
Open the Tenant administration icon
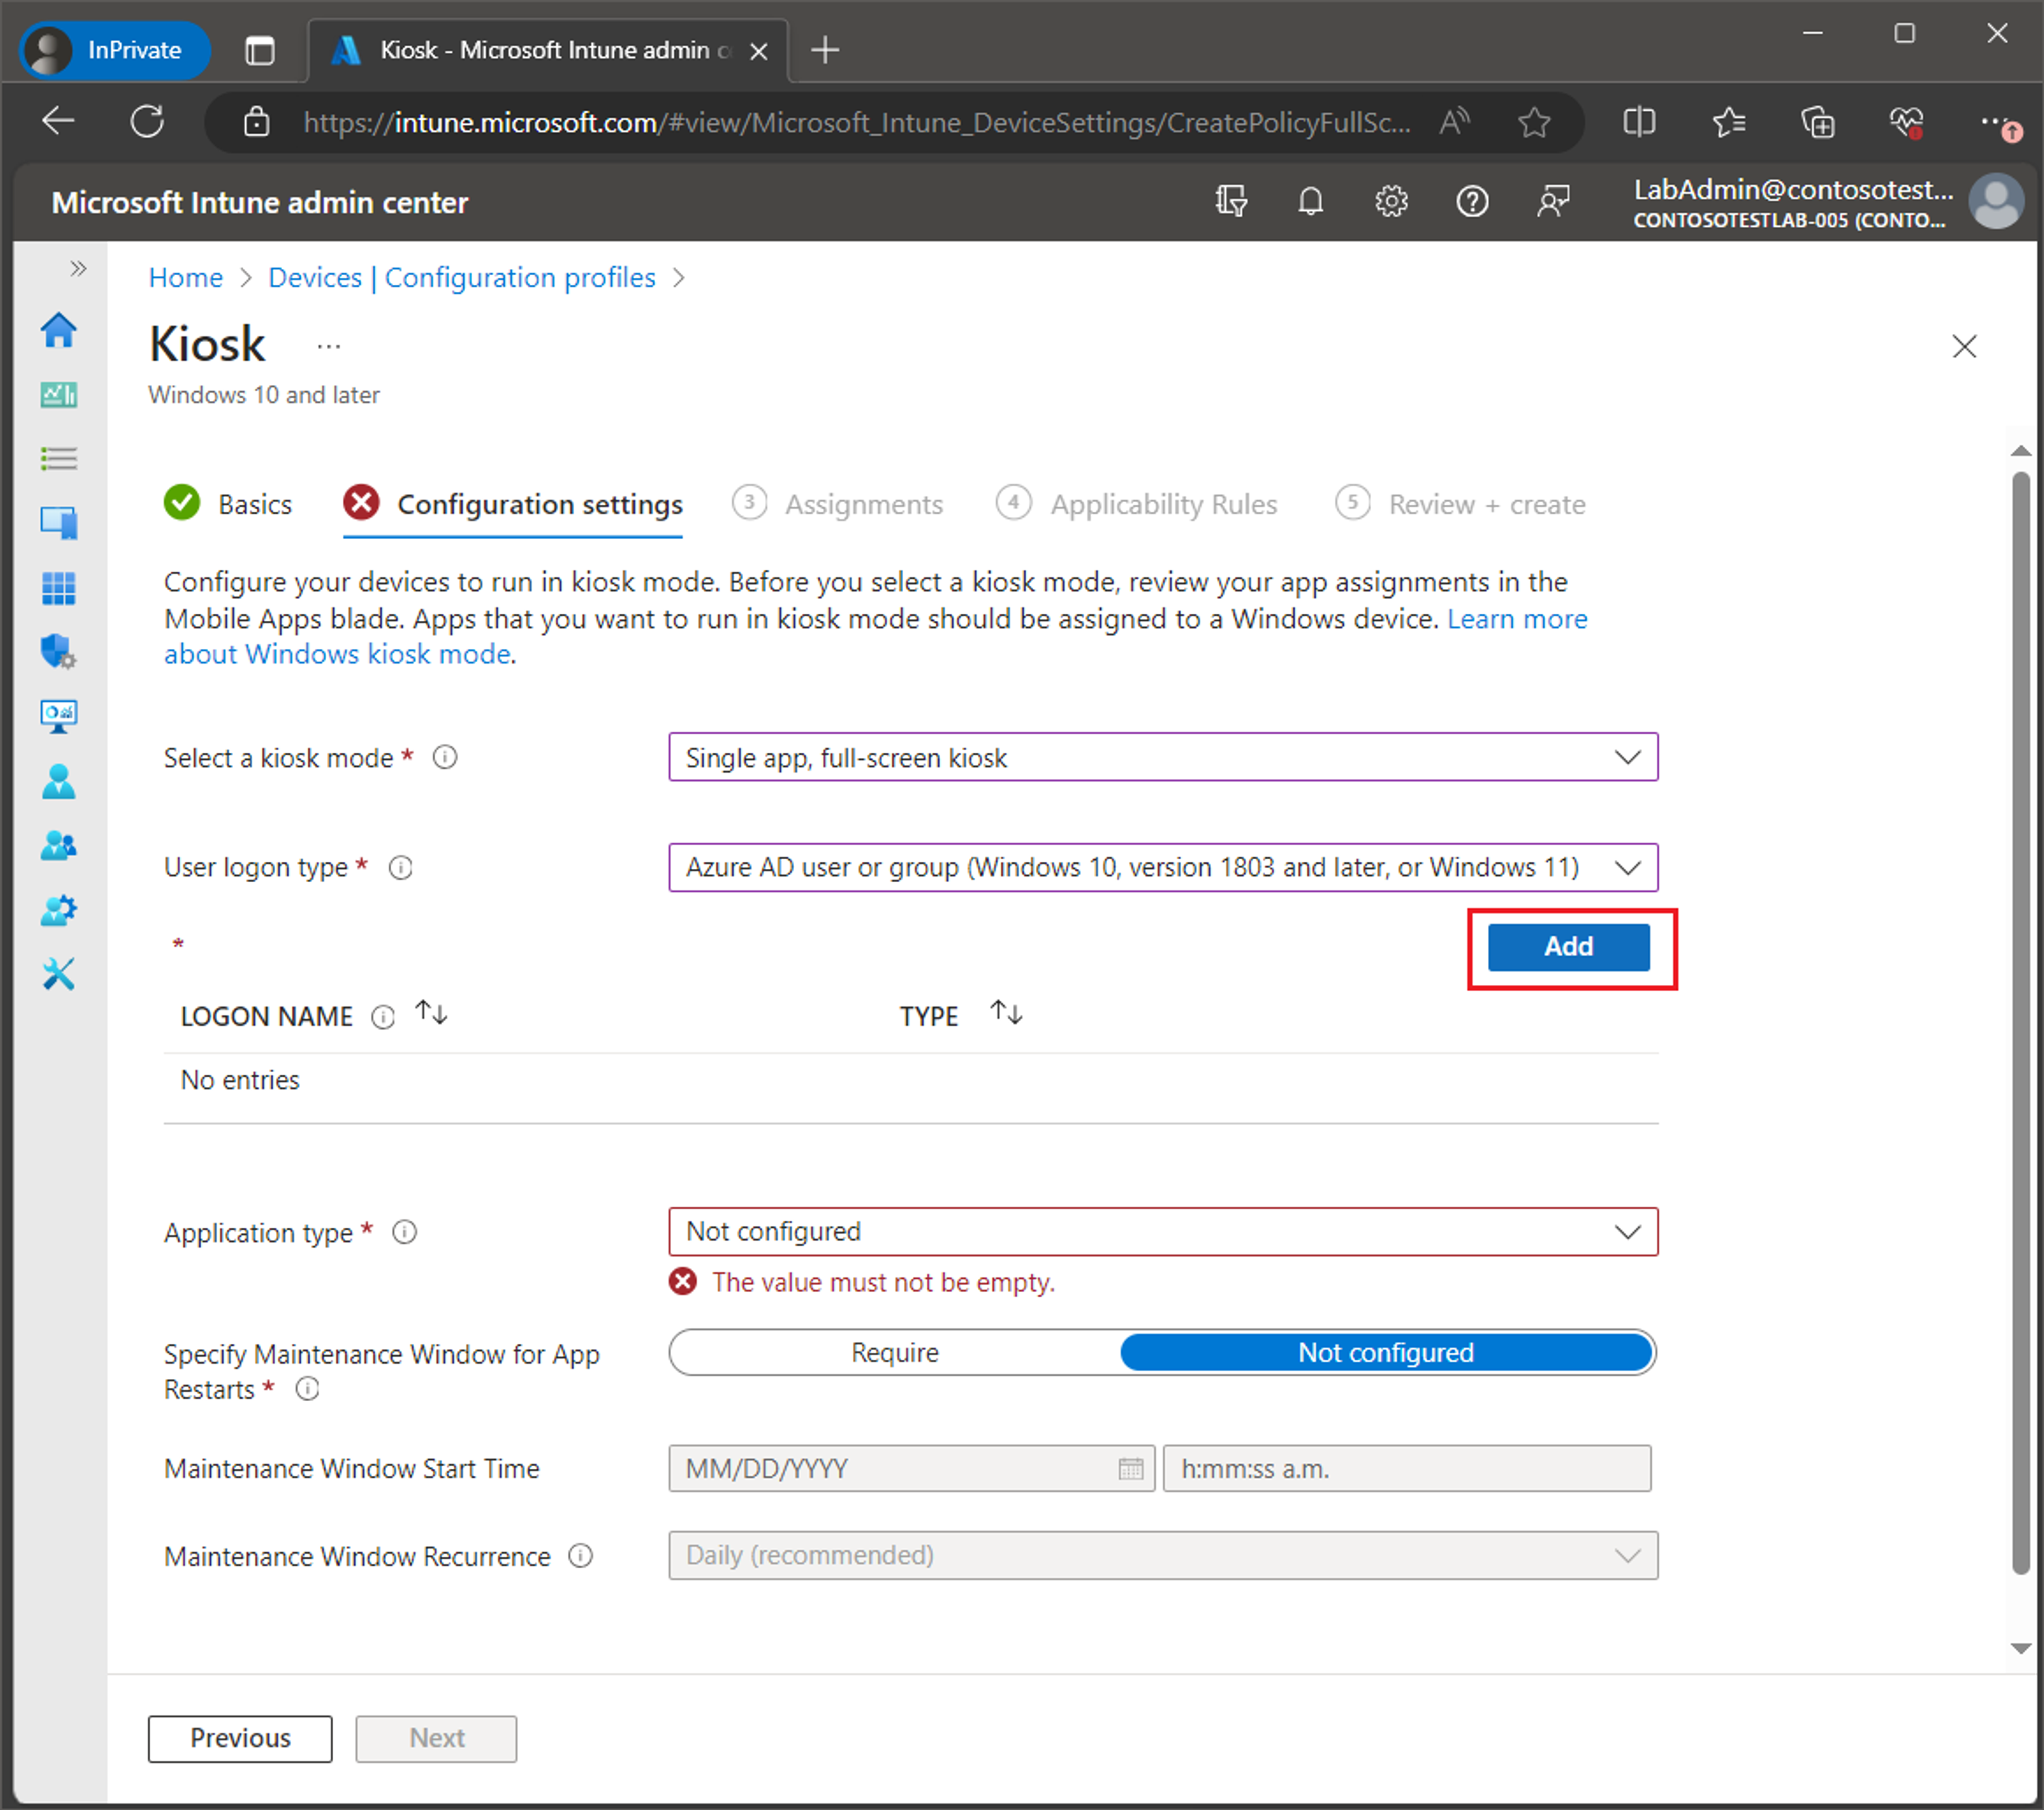pyautogui.click(x=59, y=910)
